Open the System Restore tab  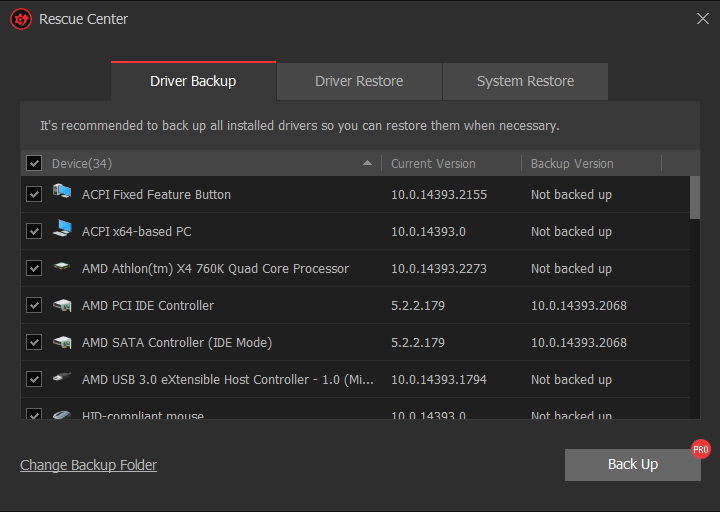(525, 81)
